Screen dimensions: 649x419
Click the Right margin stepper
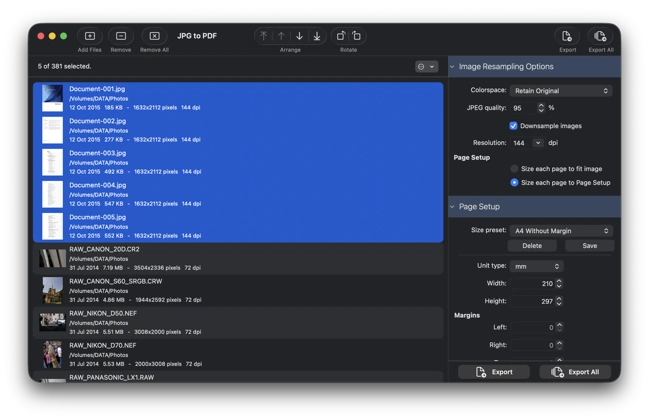(559, 345)
